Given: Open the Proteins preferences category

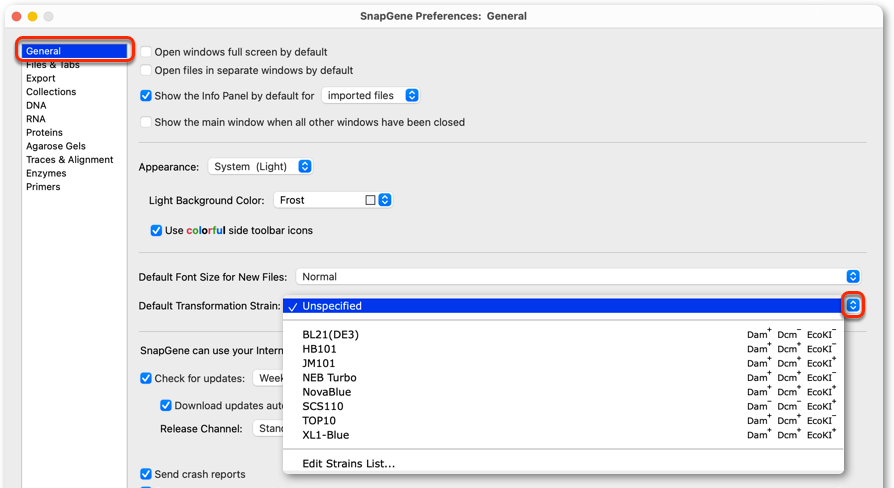Looking at the screenshot, I should coord(44,133).
